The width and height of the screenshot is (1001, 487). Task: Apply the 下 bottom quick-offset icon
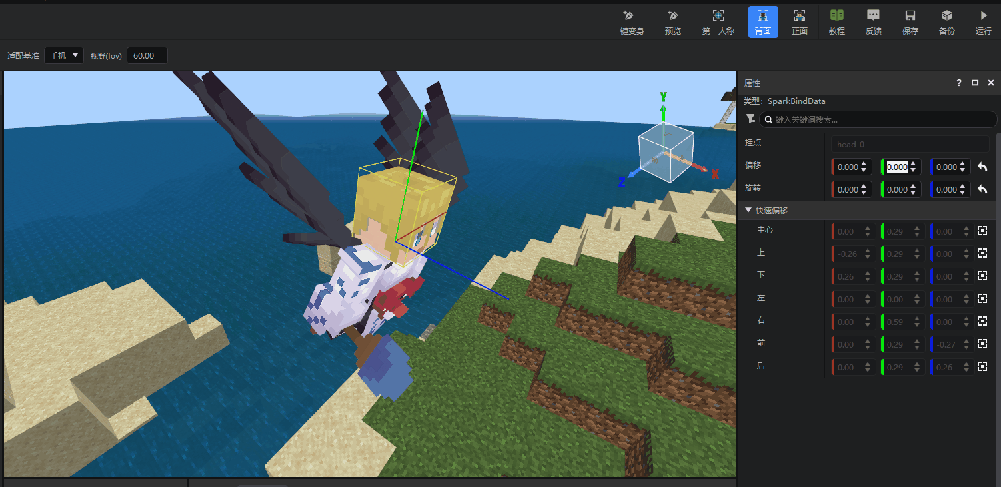pos(982,276)
